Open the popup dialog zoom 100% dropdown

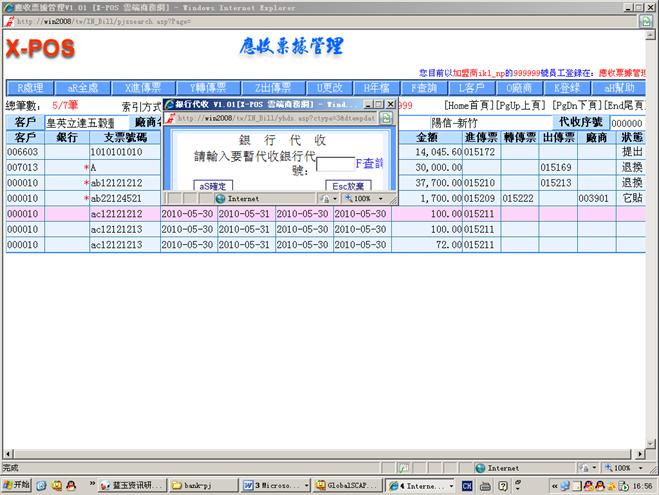pyautogui.click(x=365, y=199)
